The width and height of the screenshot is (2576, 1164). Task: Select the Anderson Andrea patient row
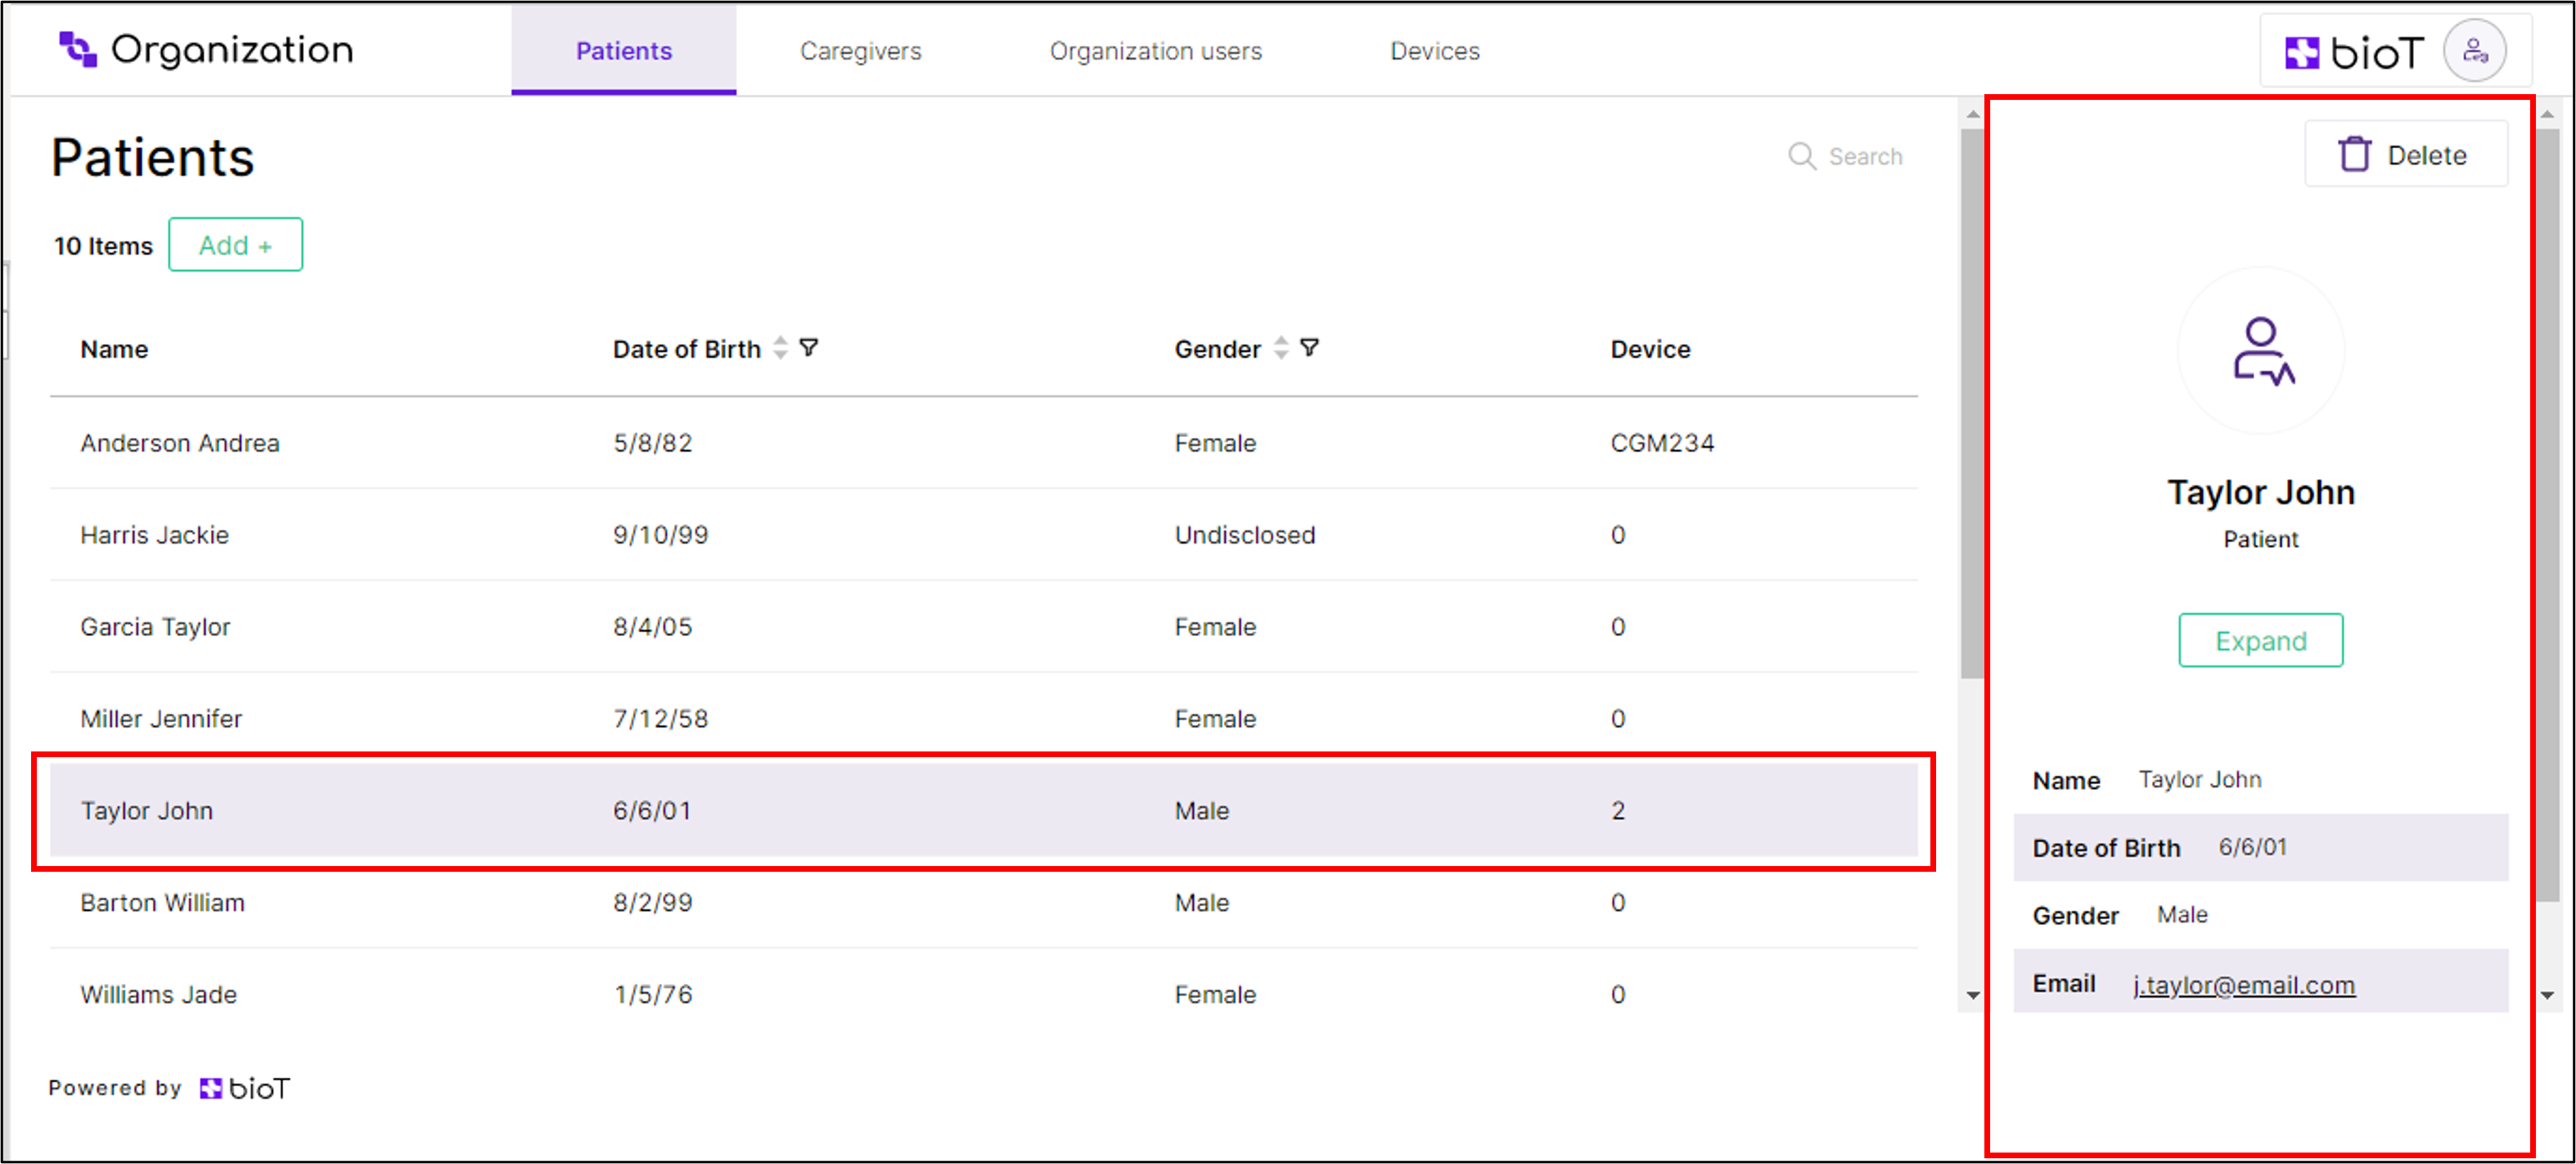[180, 443]
